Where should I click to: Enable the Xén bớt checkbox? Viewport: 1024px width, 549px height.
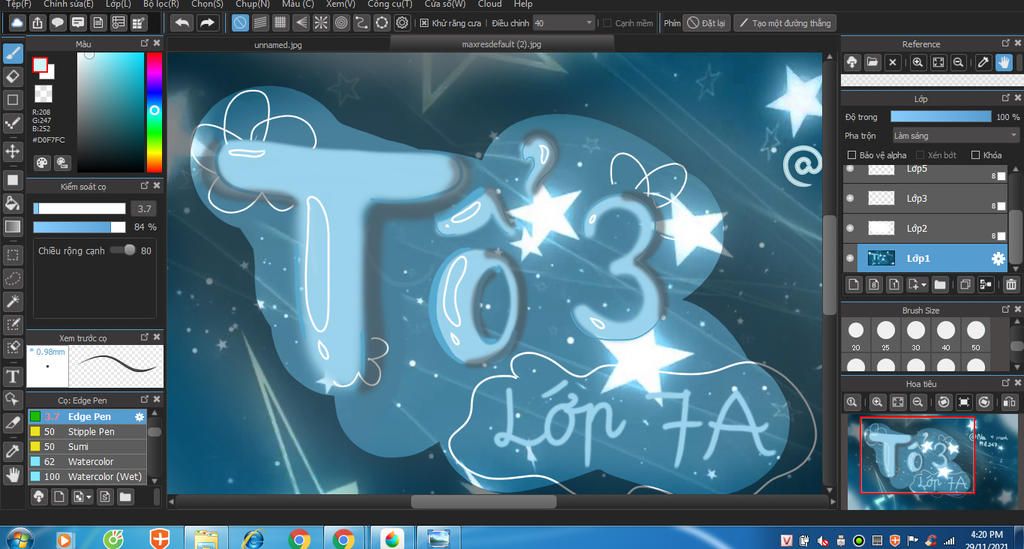(x=920, y=155)
